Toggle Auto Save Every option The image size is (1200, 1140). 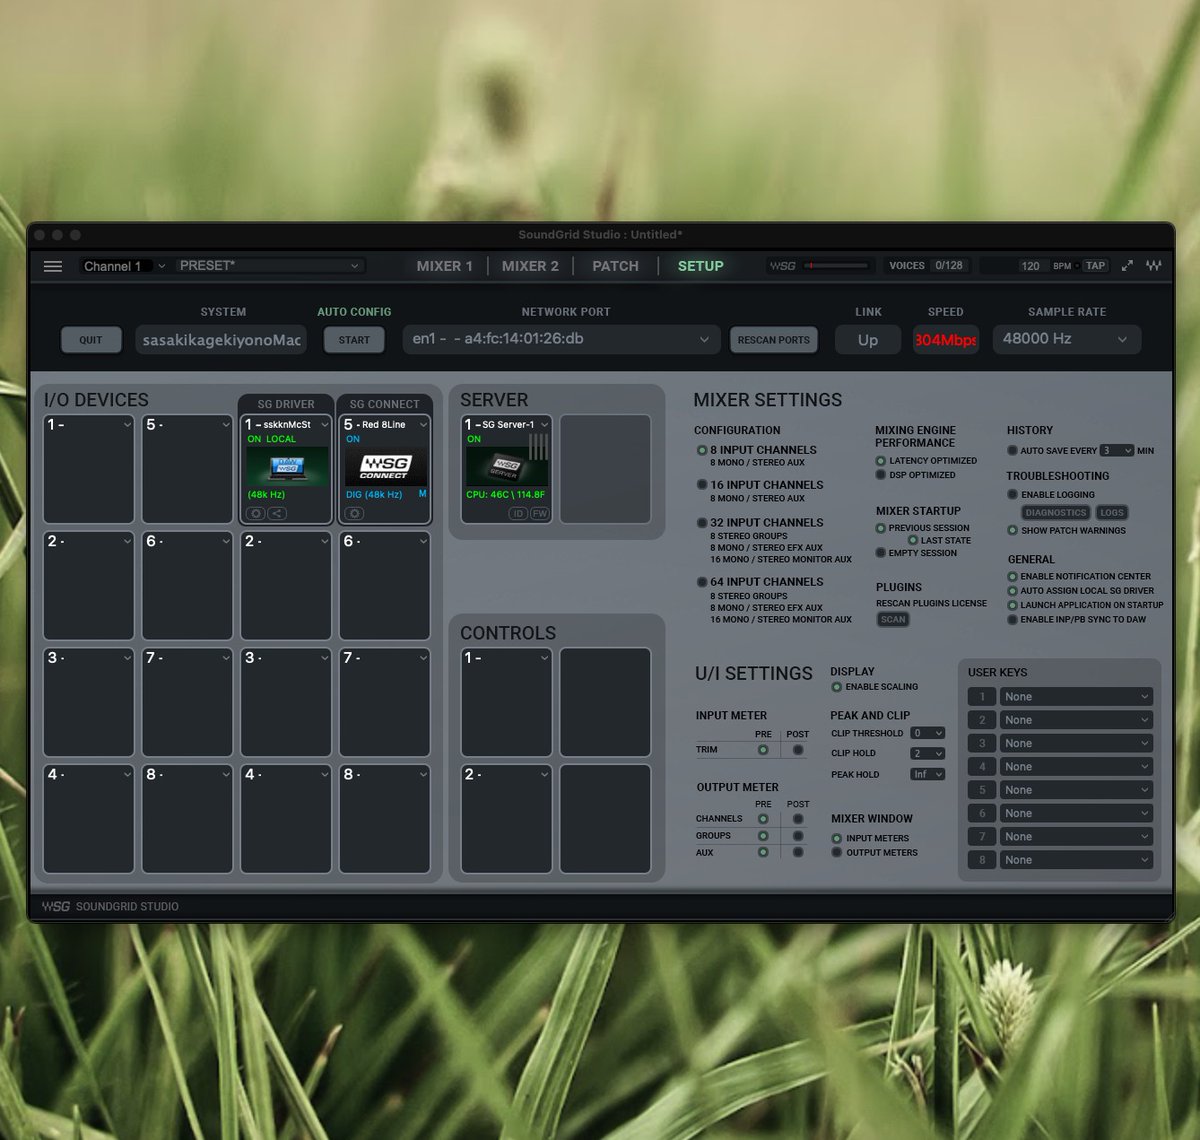(1012, 451)
